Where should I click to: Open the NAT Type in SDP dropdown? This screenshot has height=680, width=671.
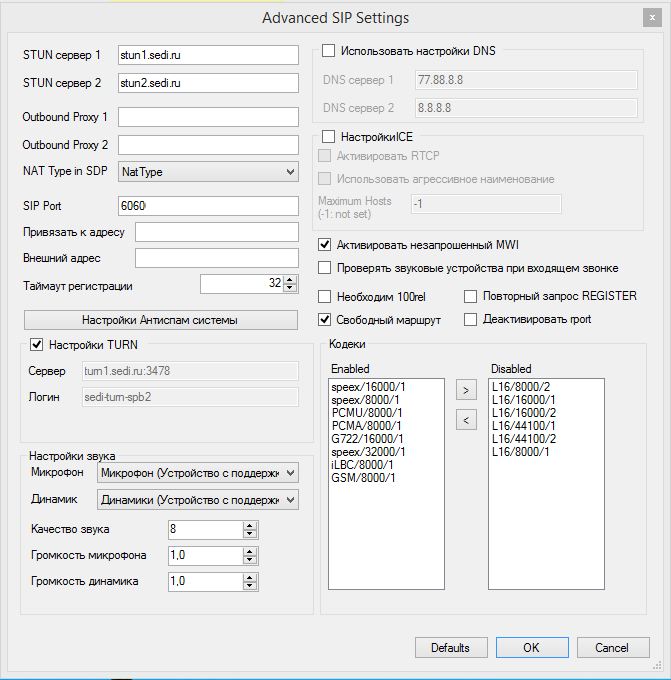[x=208, y=172]
